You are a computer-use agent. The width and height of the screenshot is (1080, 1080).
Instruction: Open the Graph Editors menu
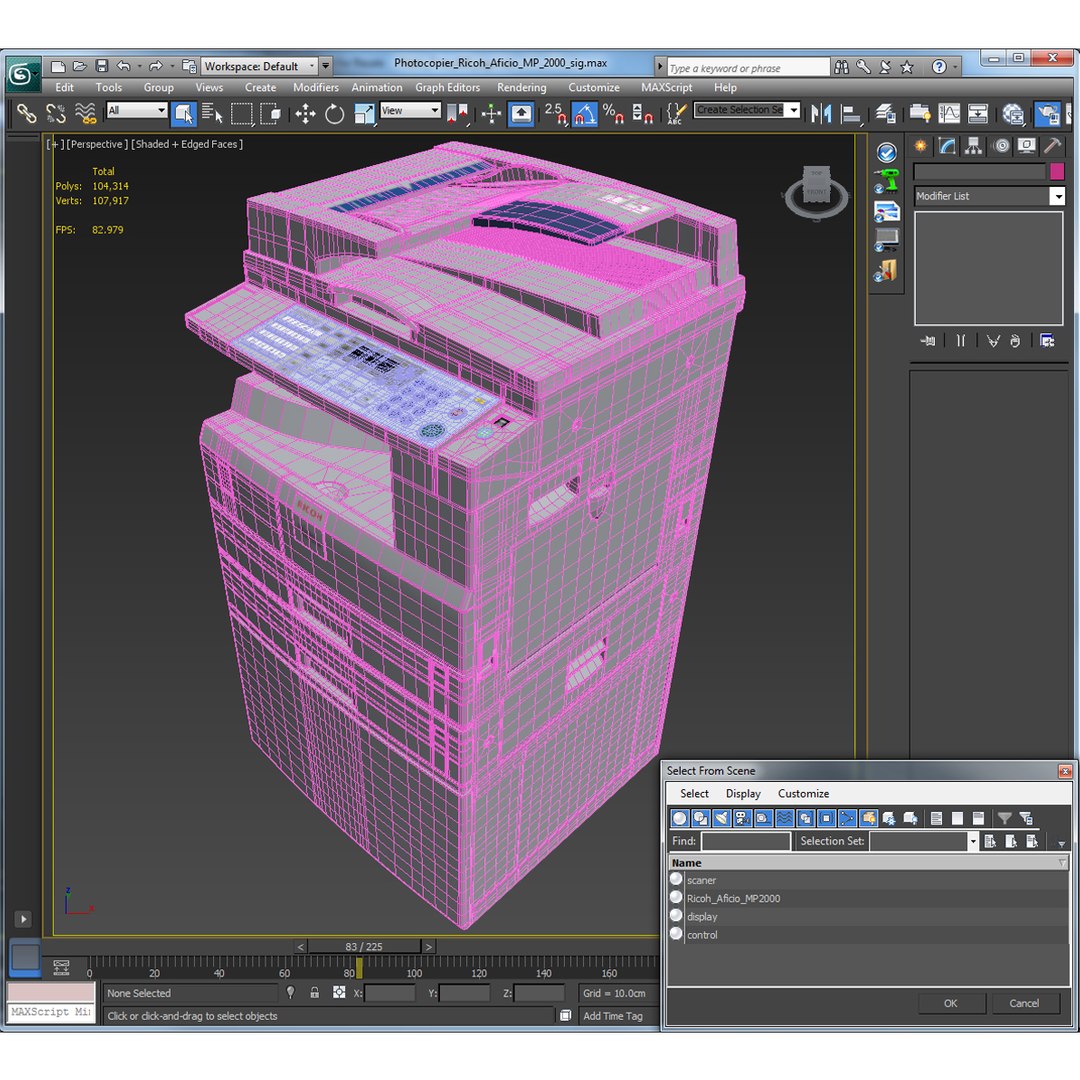pos(447,87)
